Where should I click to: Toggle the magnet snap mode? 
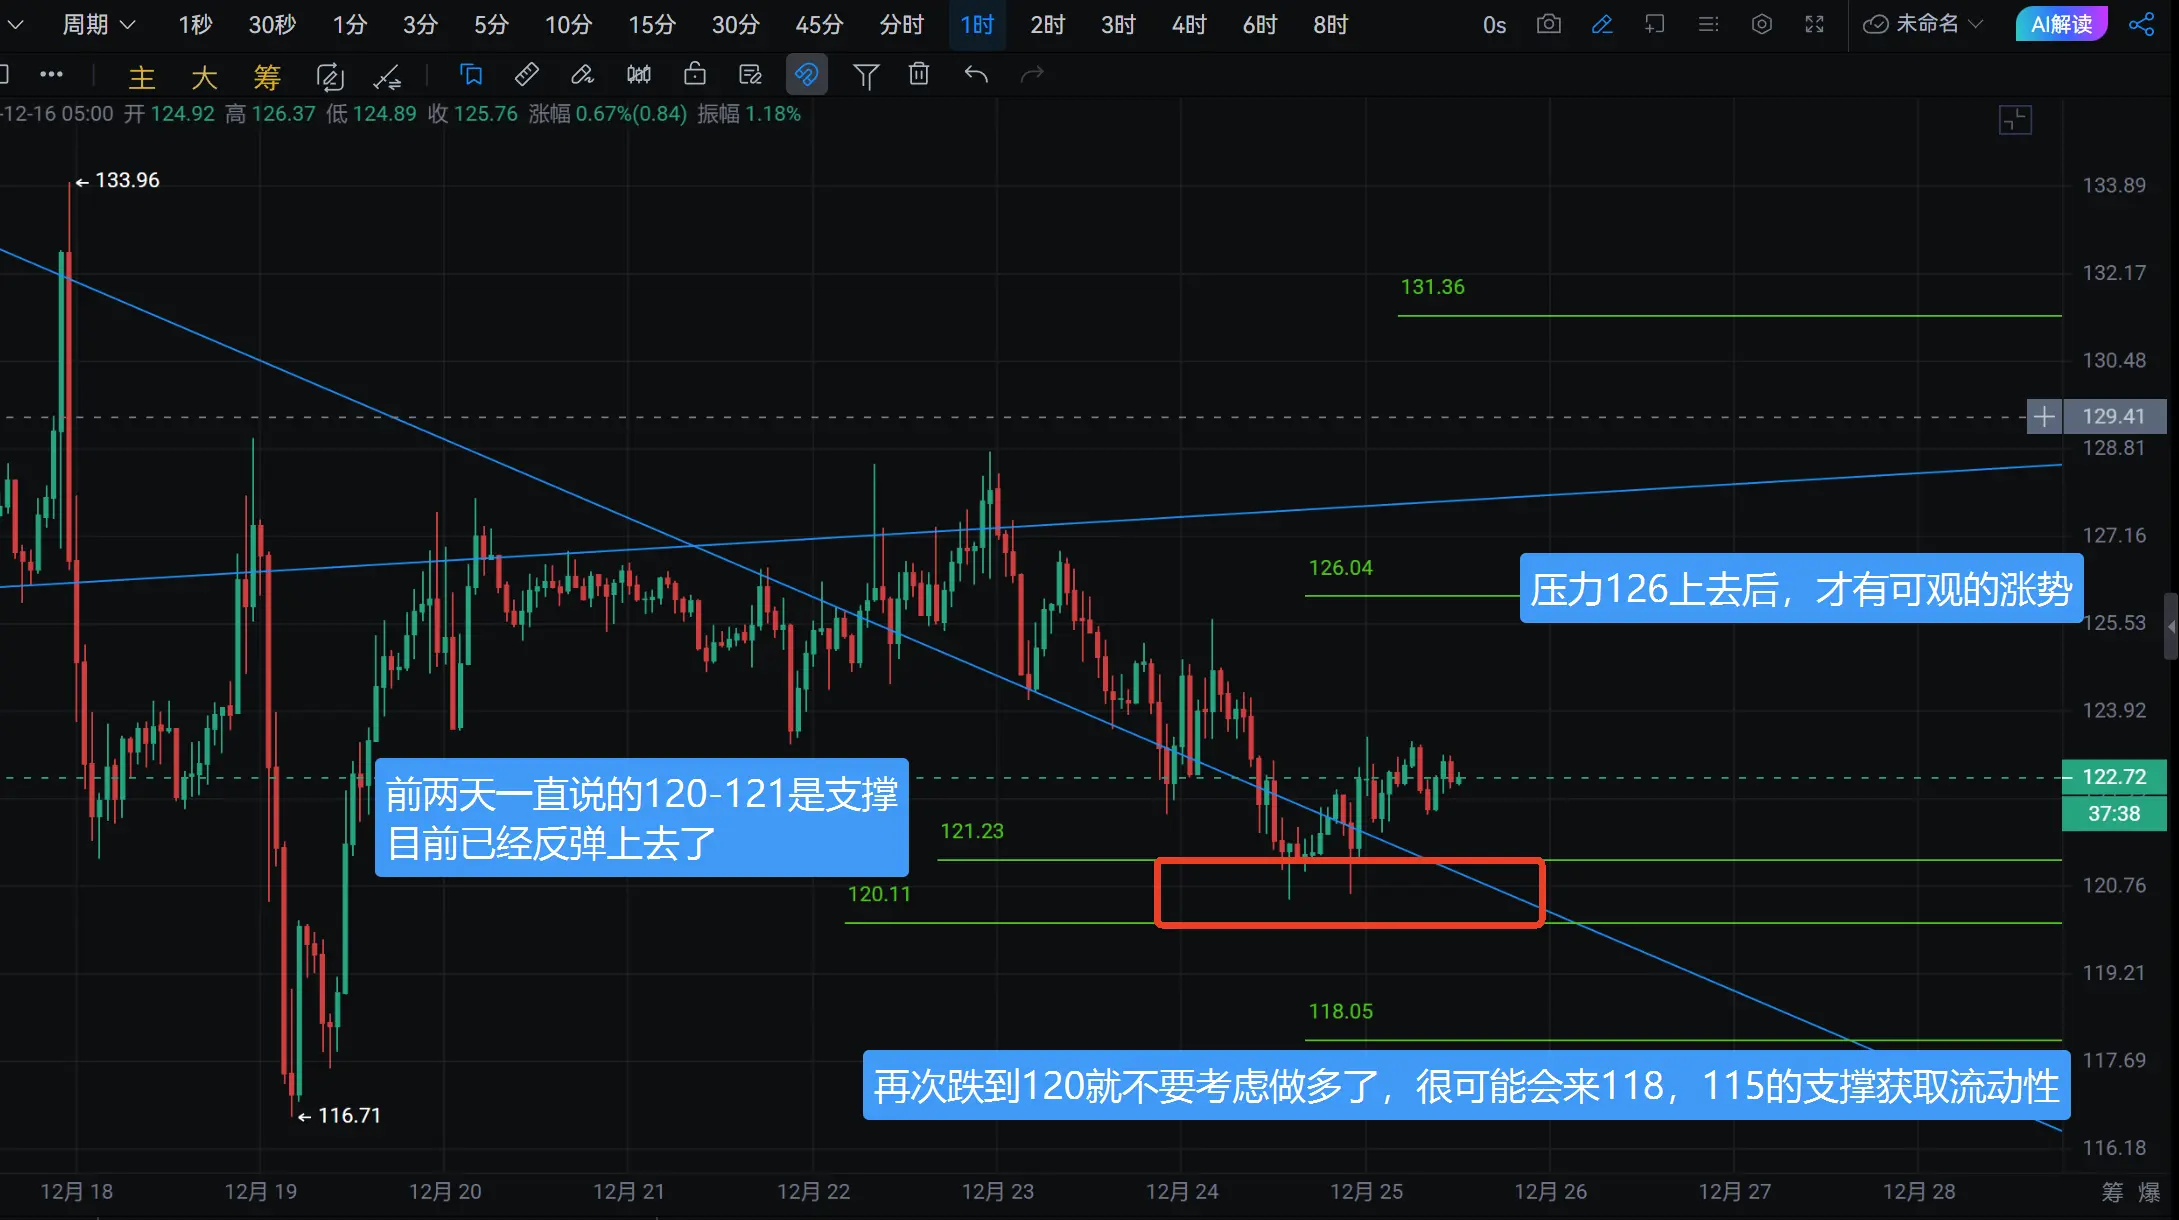[x=806, y=75]
